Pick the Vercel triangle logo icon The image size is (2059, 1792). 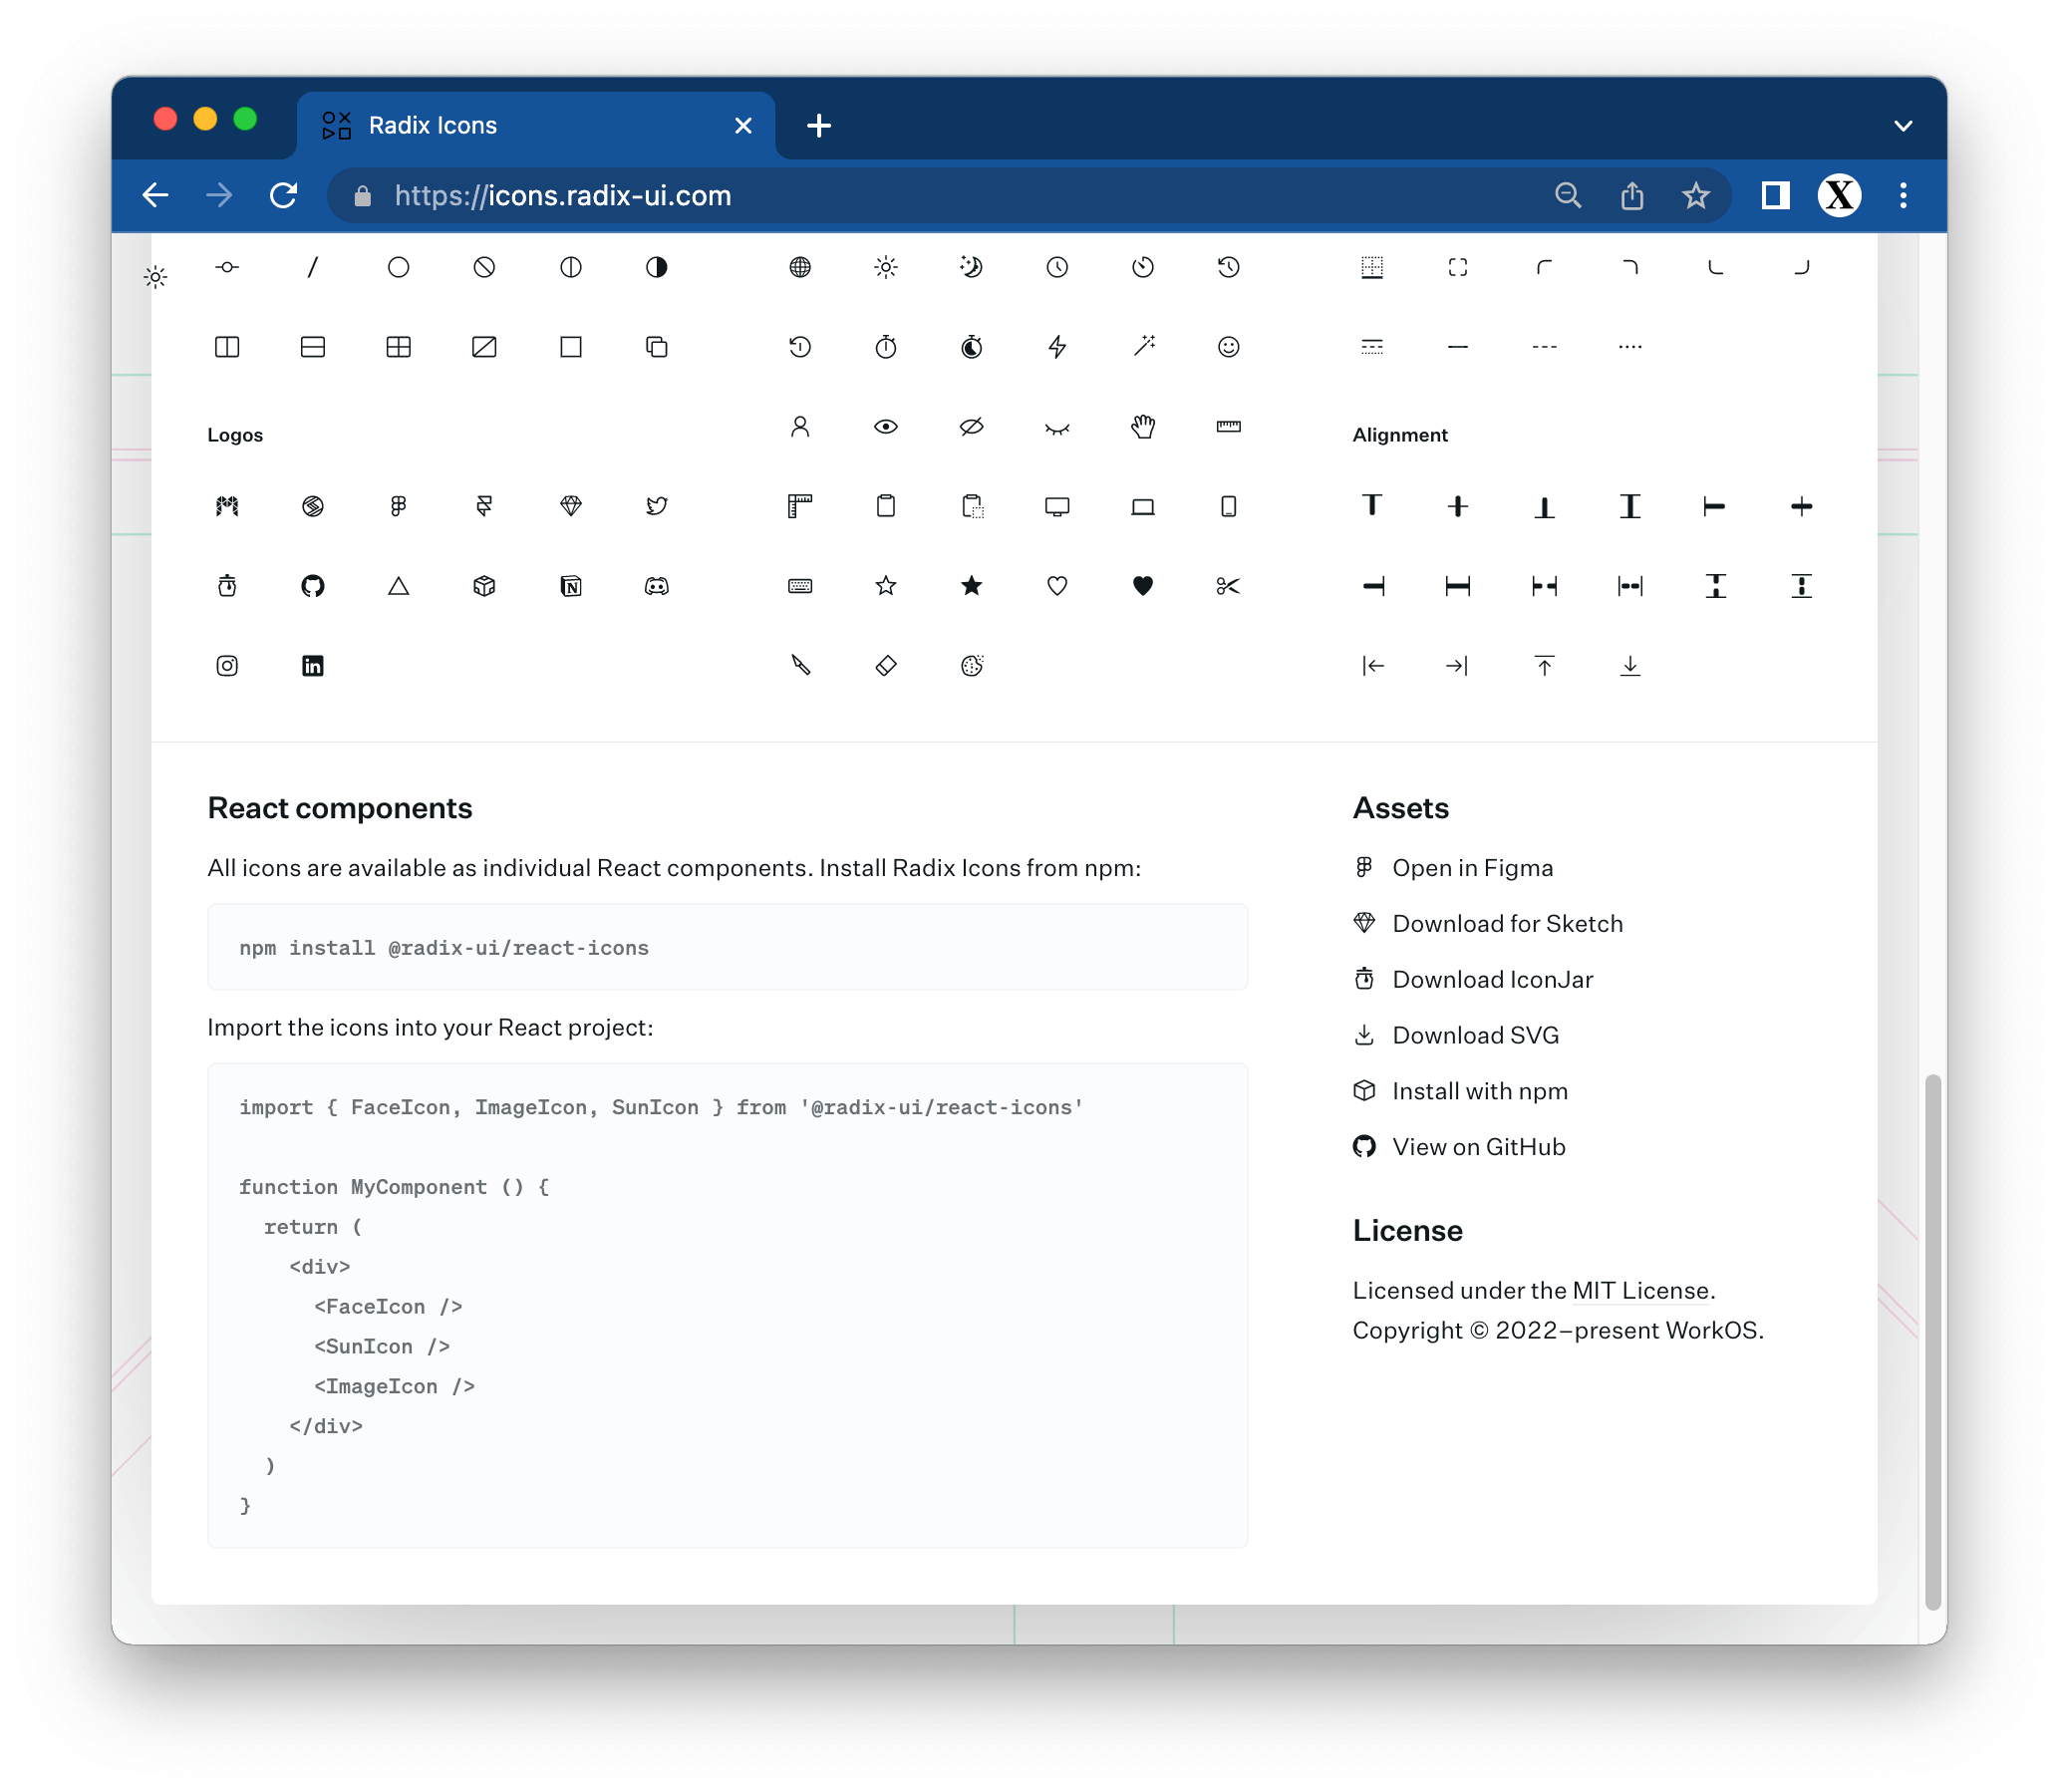pos(398,586)
